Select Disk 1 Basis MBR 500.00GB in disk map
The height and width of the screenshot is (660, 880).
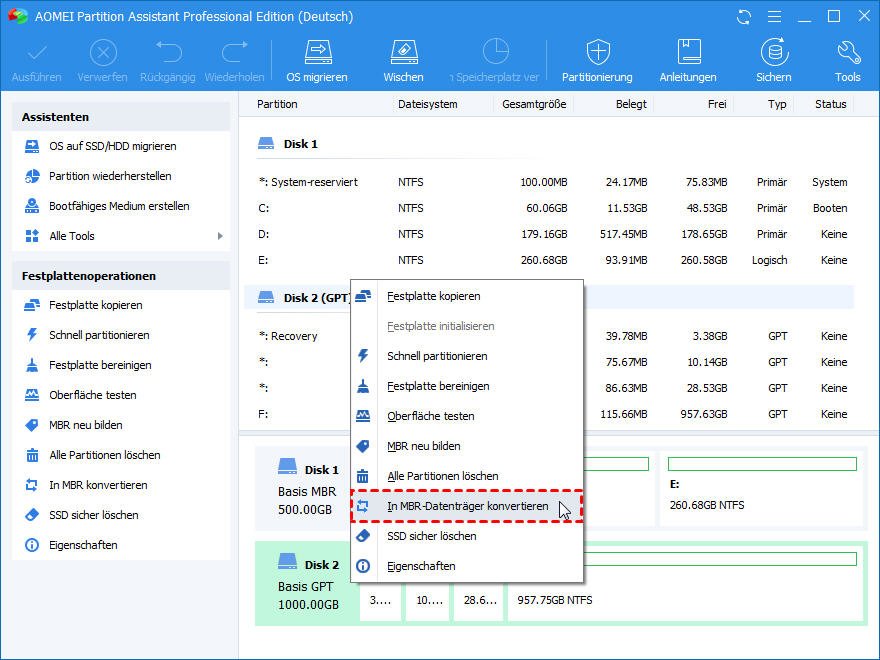click(x=308, y=489)
